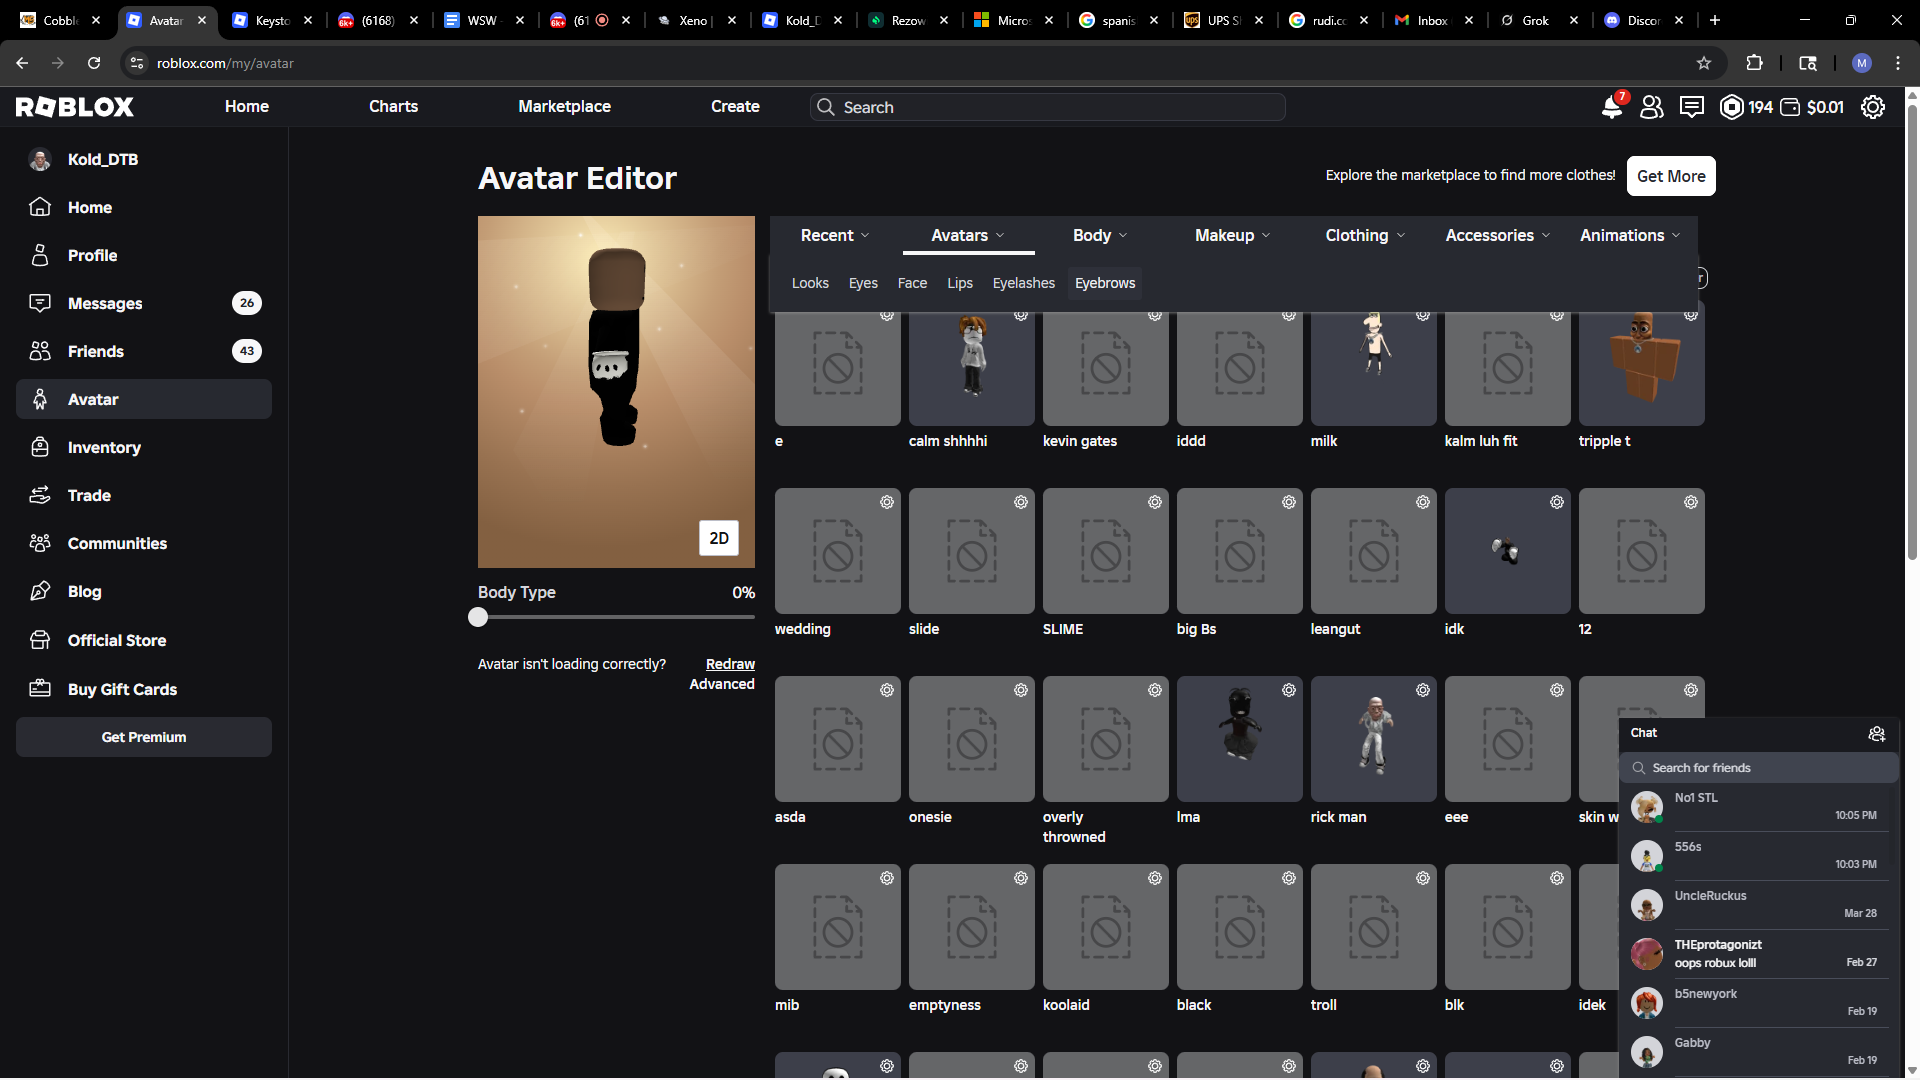Open settings gear on the big Bs outfit

[1289, 502]
